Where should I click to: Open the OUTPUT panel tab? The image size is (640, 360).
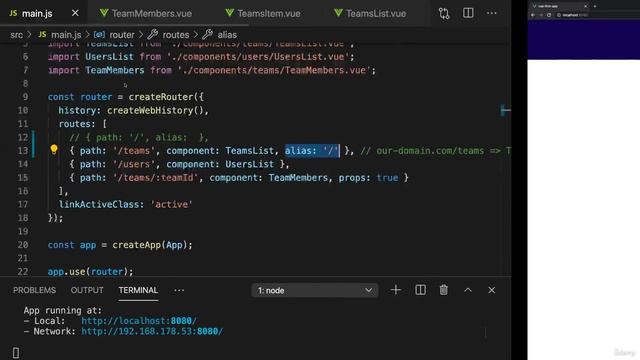[x=87, y=290]
